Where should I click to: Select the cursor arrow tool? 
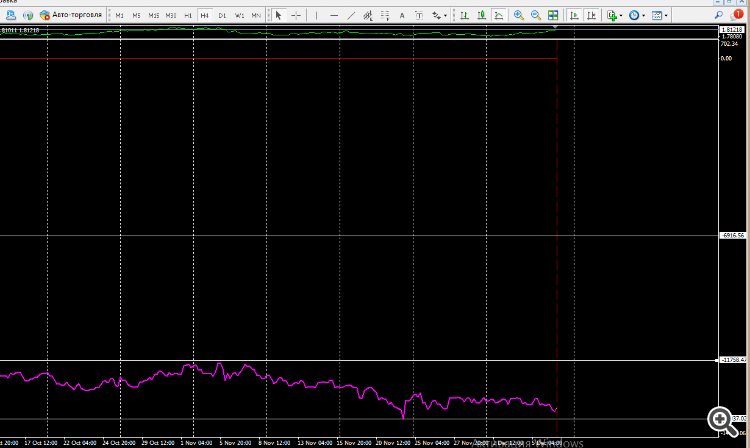click(279, 16)
